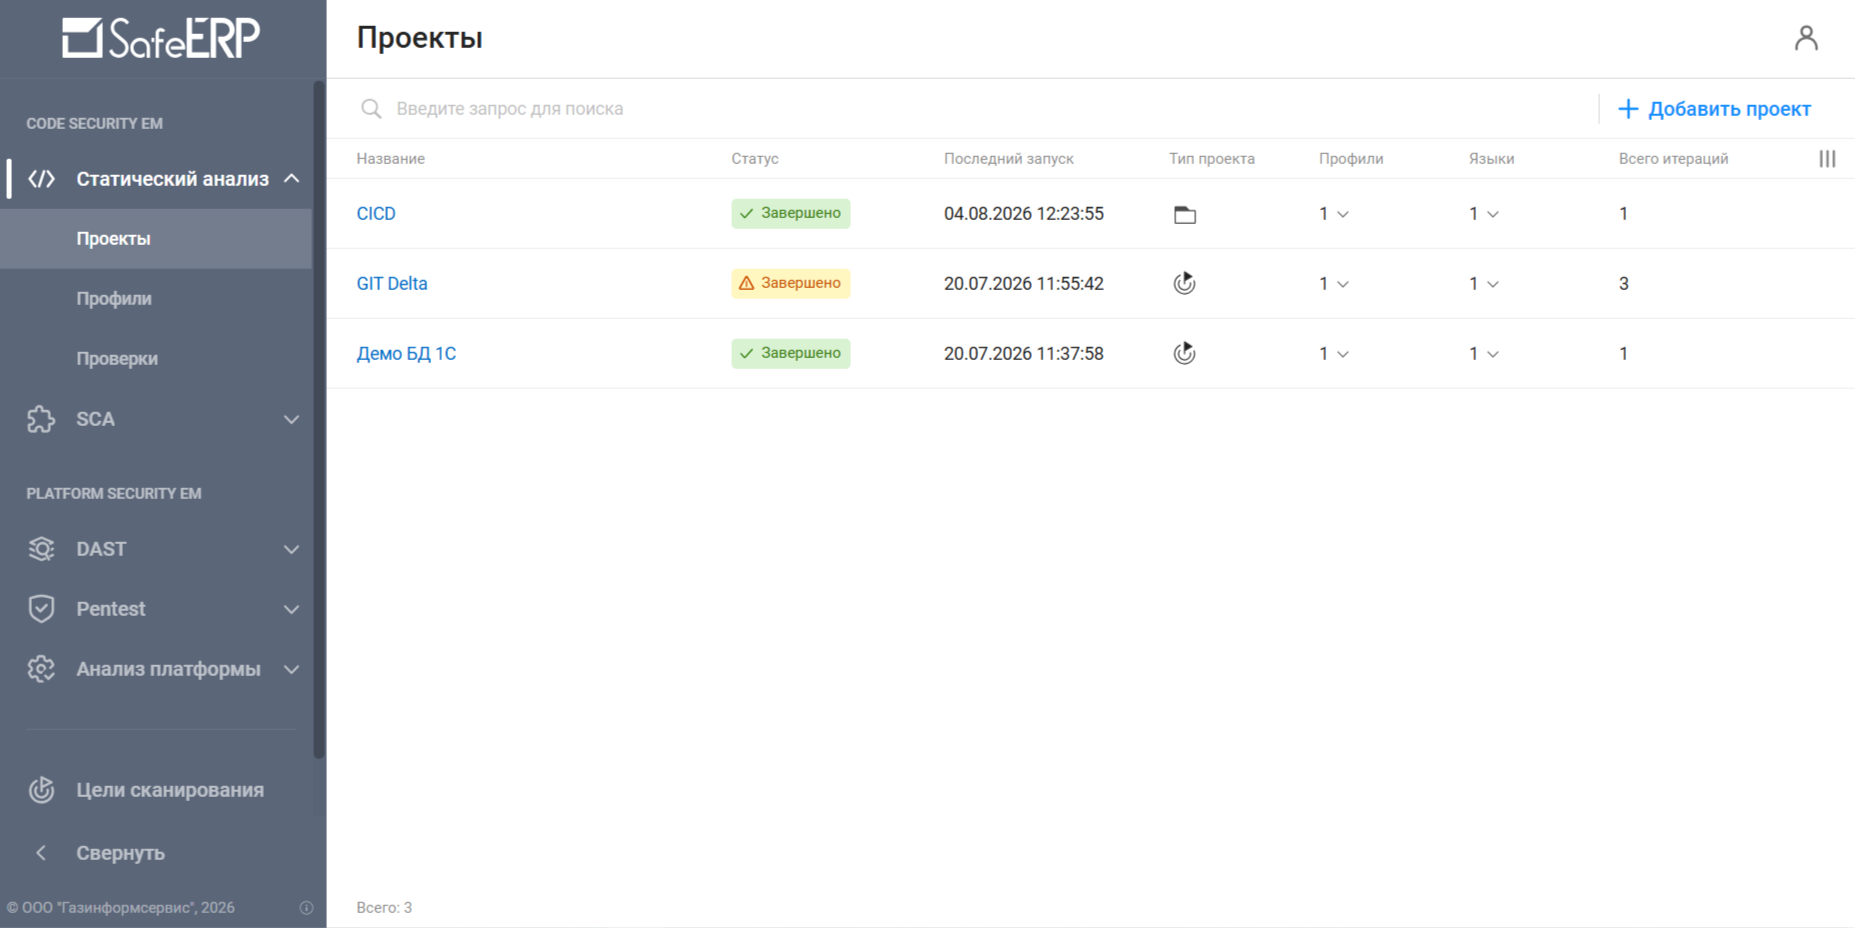
Task: Click the folder project type icon for CICD
Action: click(x=1185, y=214)
